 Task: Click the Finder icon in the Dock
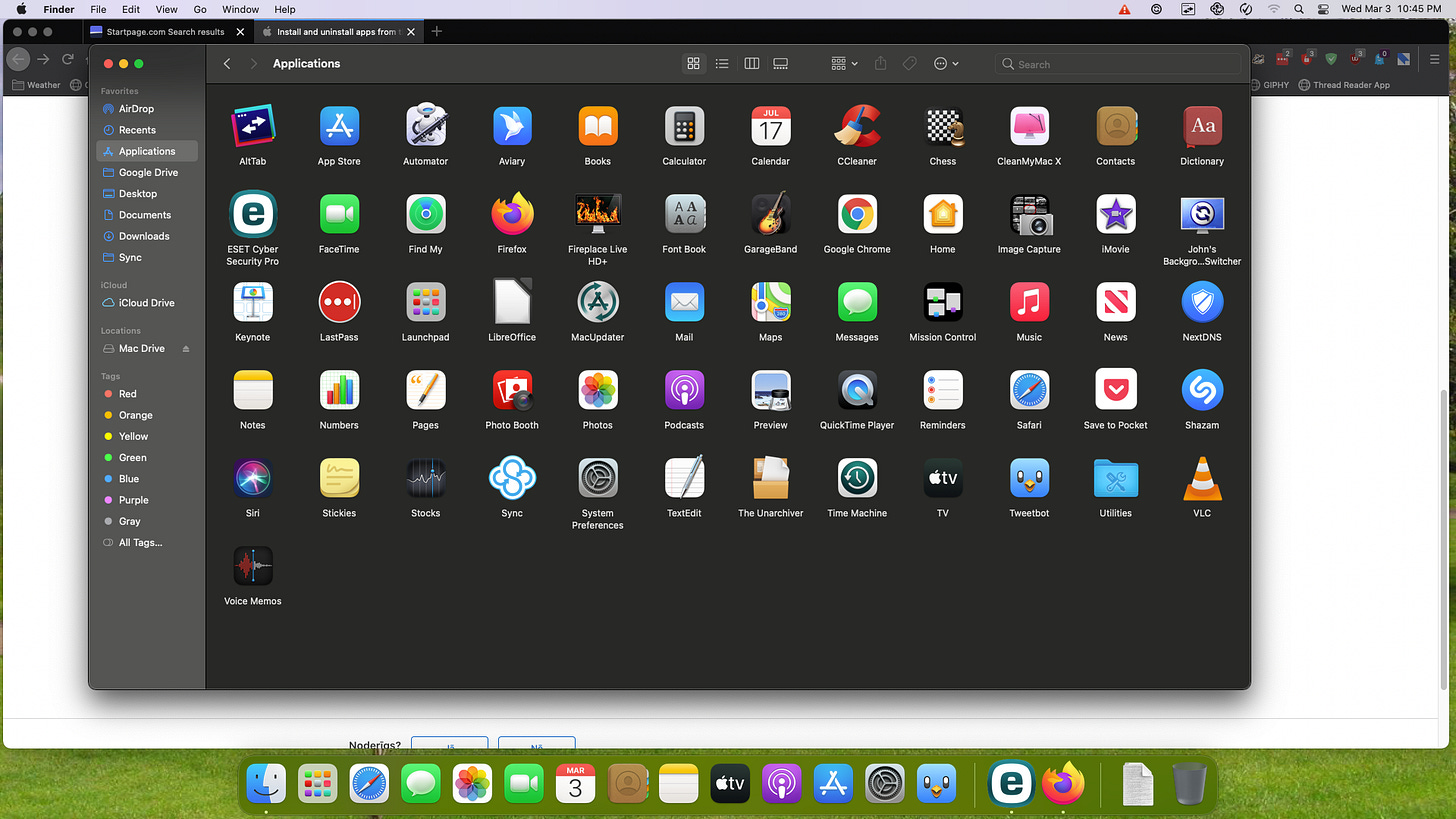pos(266,784)
